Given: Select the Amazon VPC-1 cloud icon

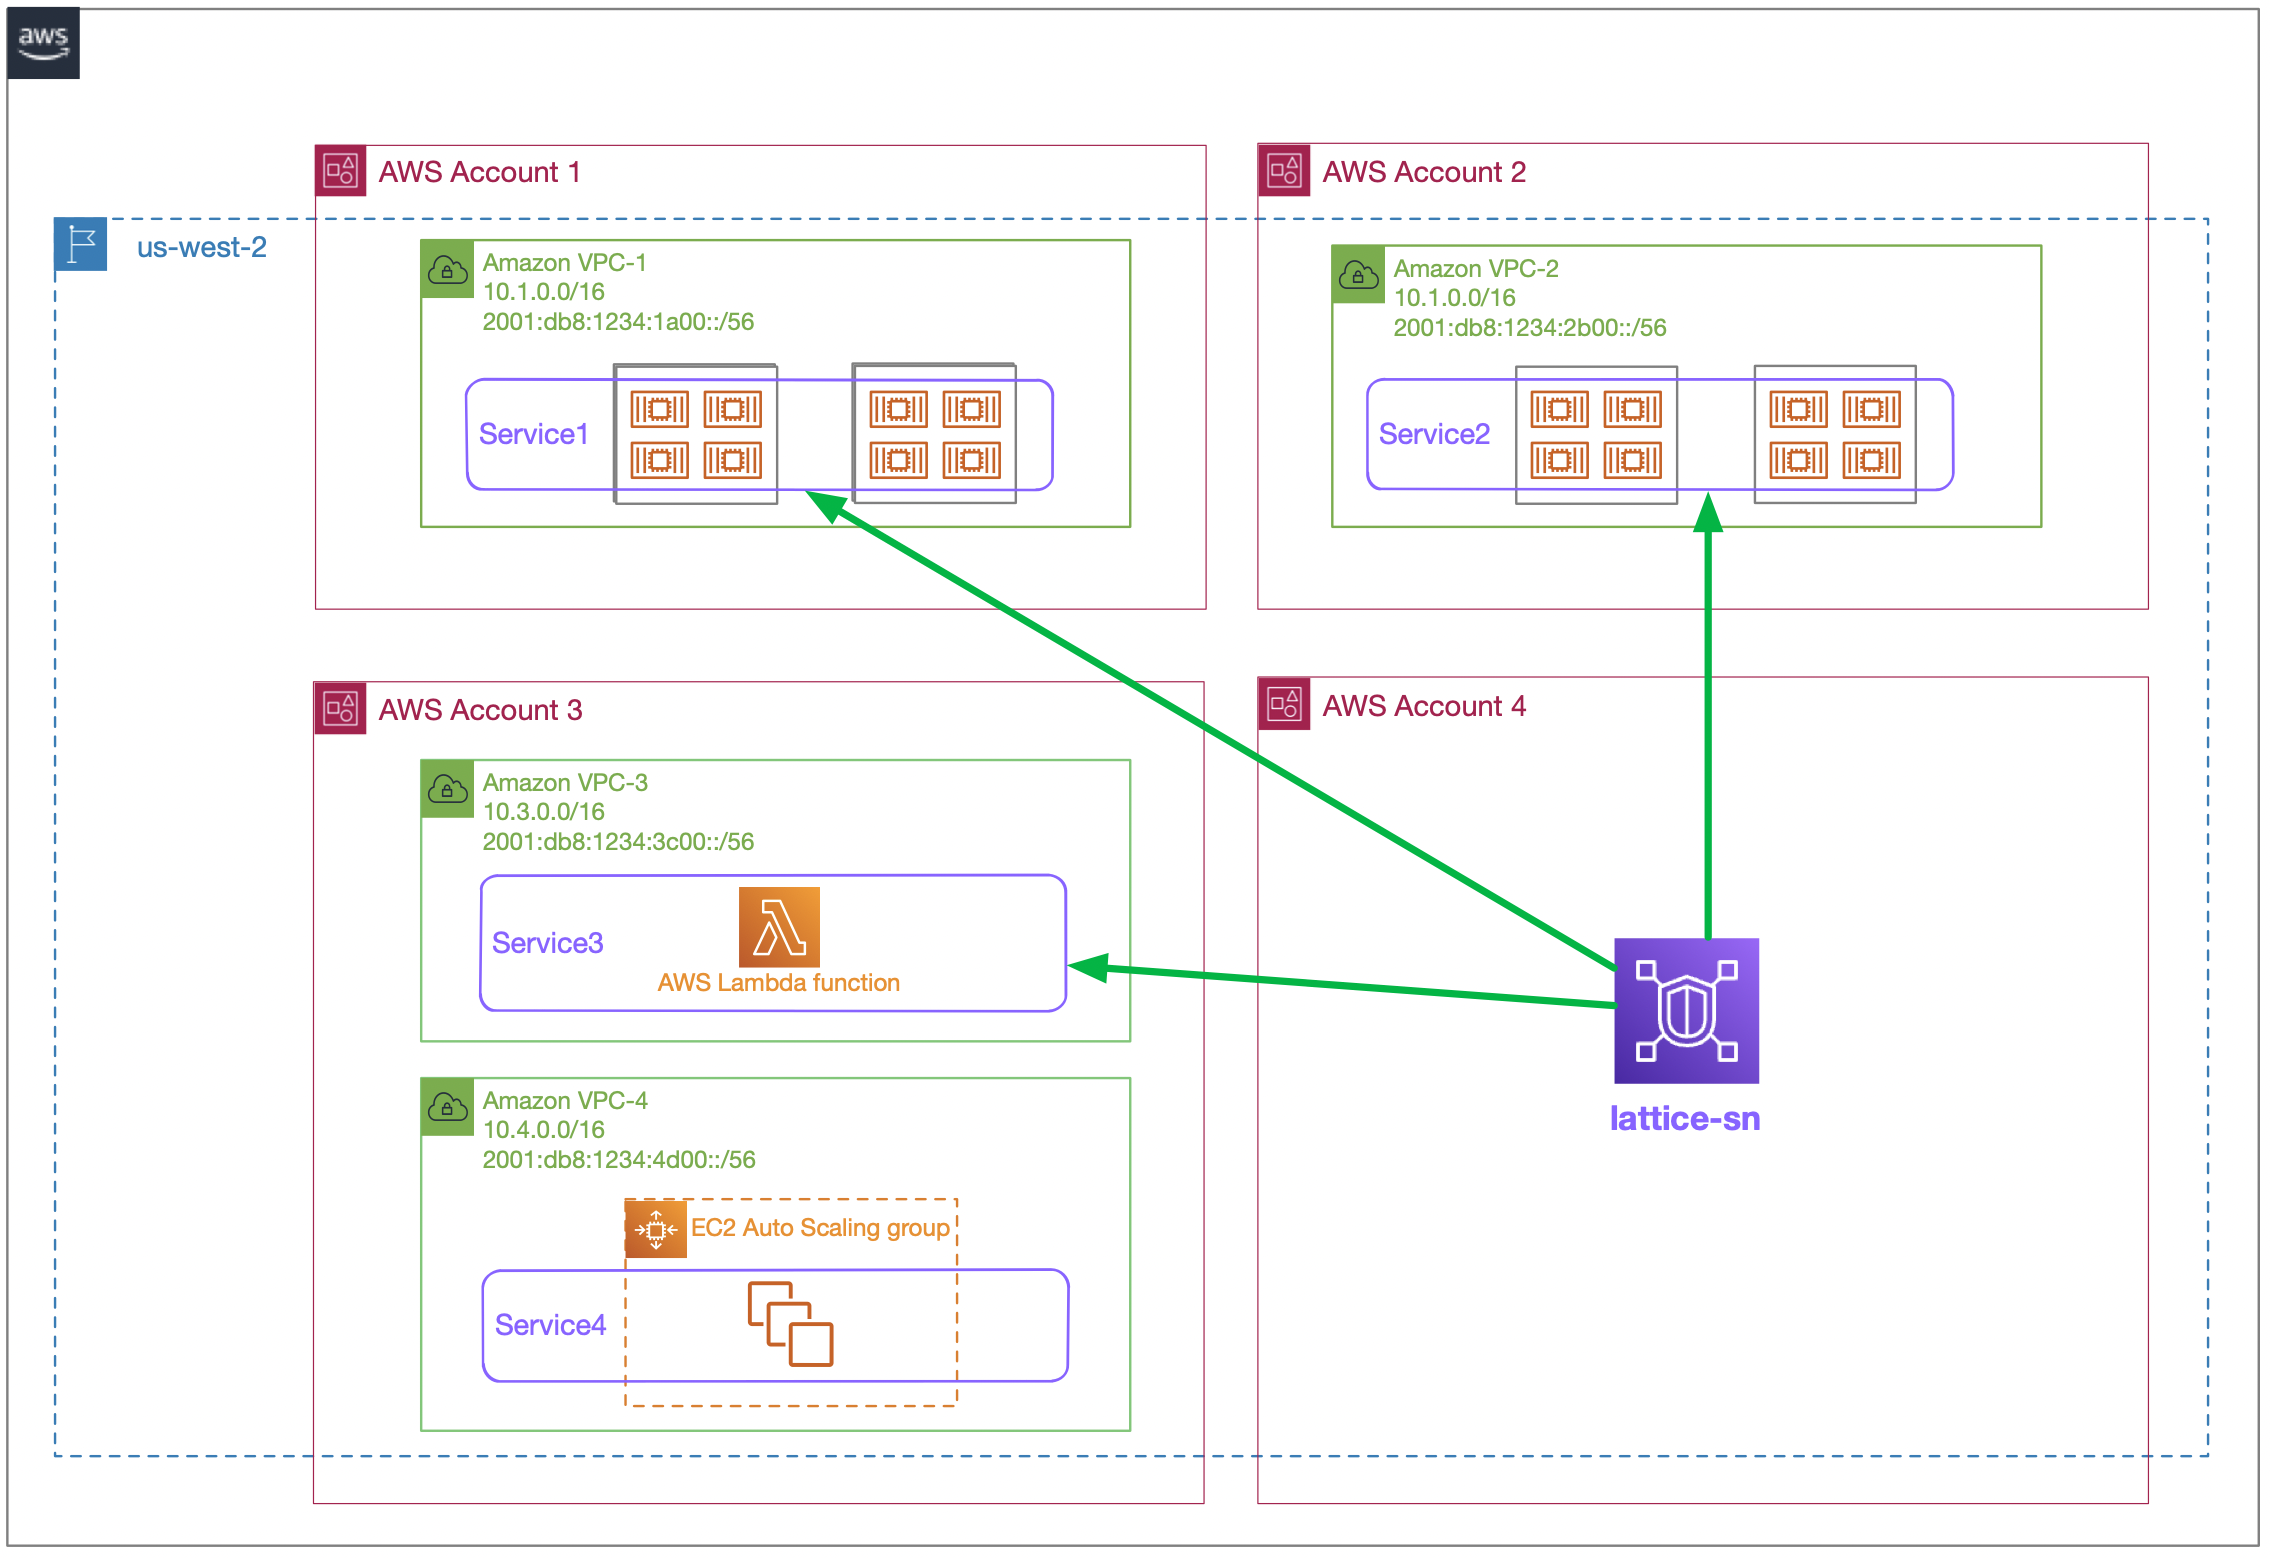Looking at the screenshot, I should click(x=446, y=269).
